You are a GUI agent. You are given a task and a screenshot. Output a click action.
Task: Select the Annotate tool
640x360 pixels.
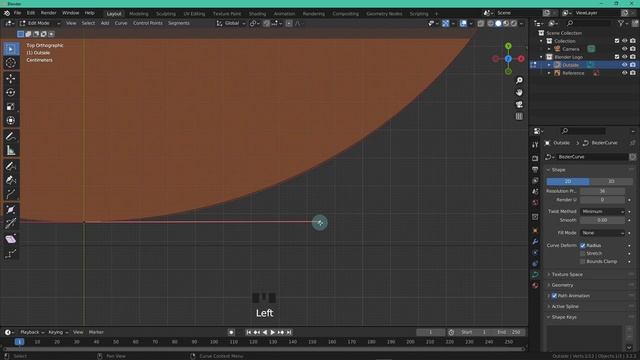click(x=11, y=137)
